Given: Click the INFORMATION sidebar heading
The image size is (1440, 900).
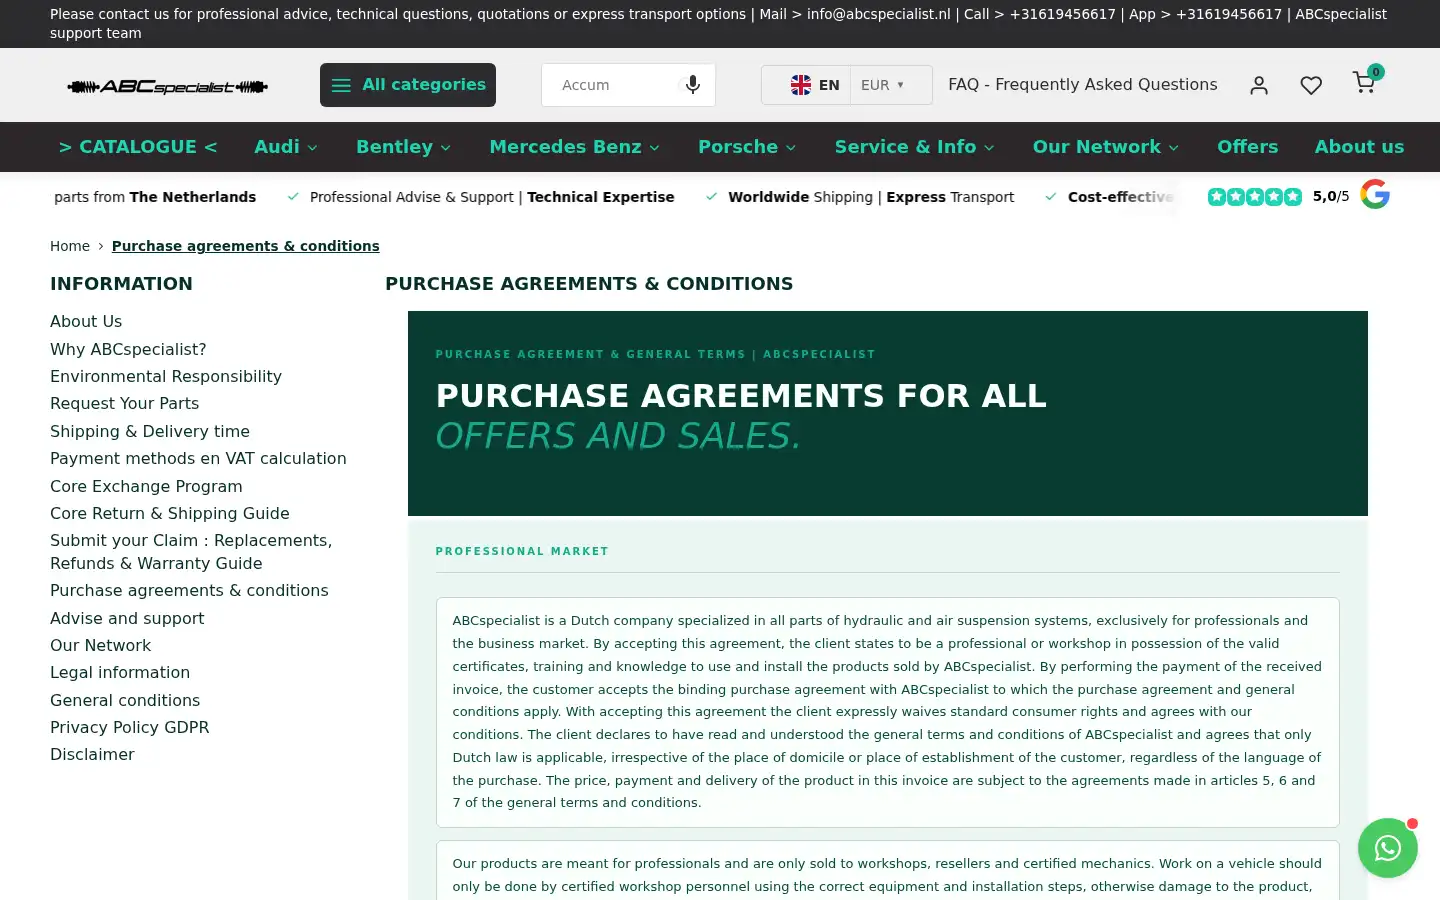Looking at the screenshot, I should click(122, 284).
